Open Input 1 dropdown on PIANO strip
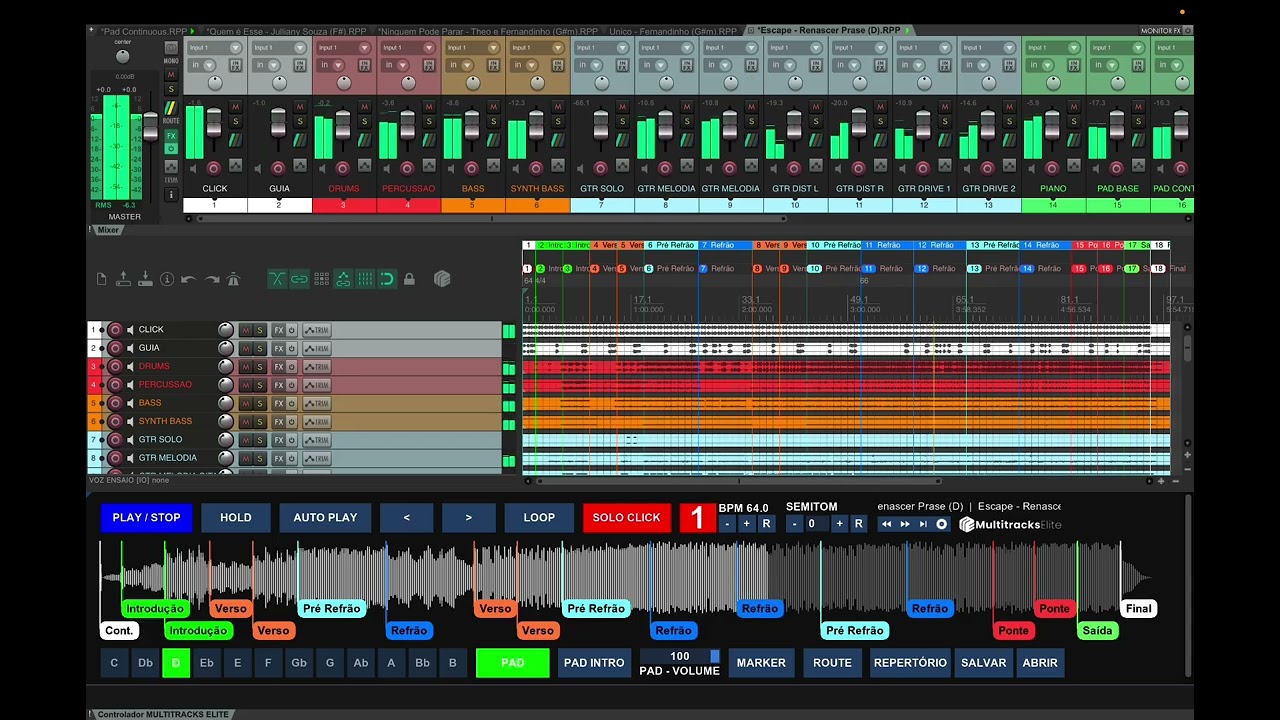1280x720 pixels. point(1054,47)
